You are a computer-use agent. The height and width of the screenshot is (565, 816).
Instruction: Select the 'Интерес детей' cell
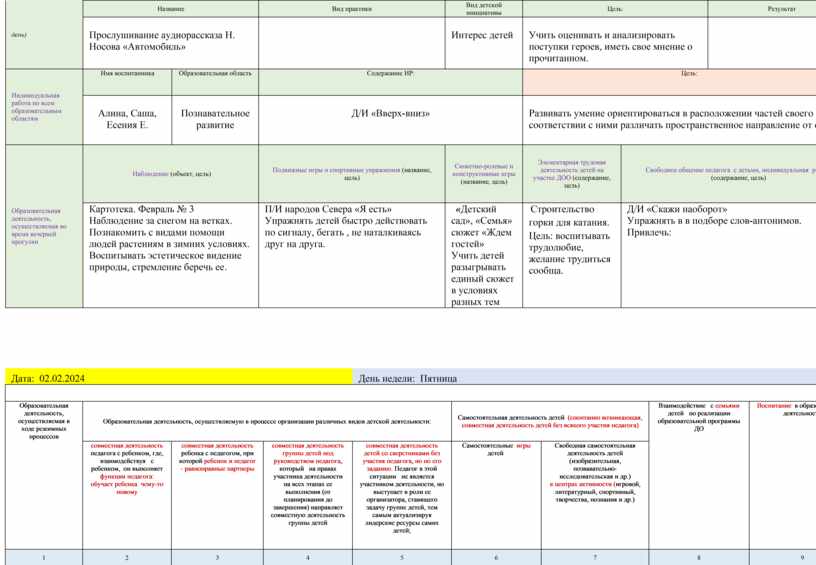483,43
